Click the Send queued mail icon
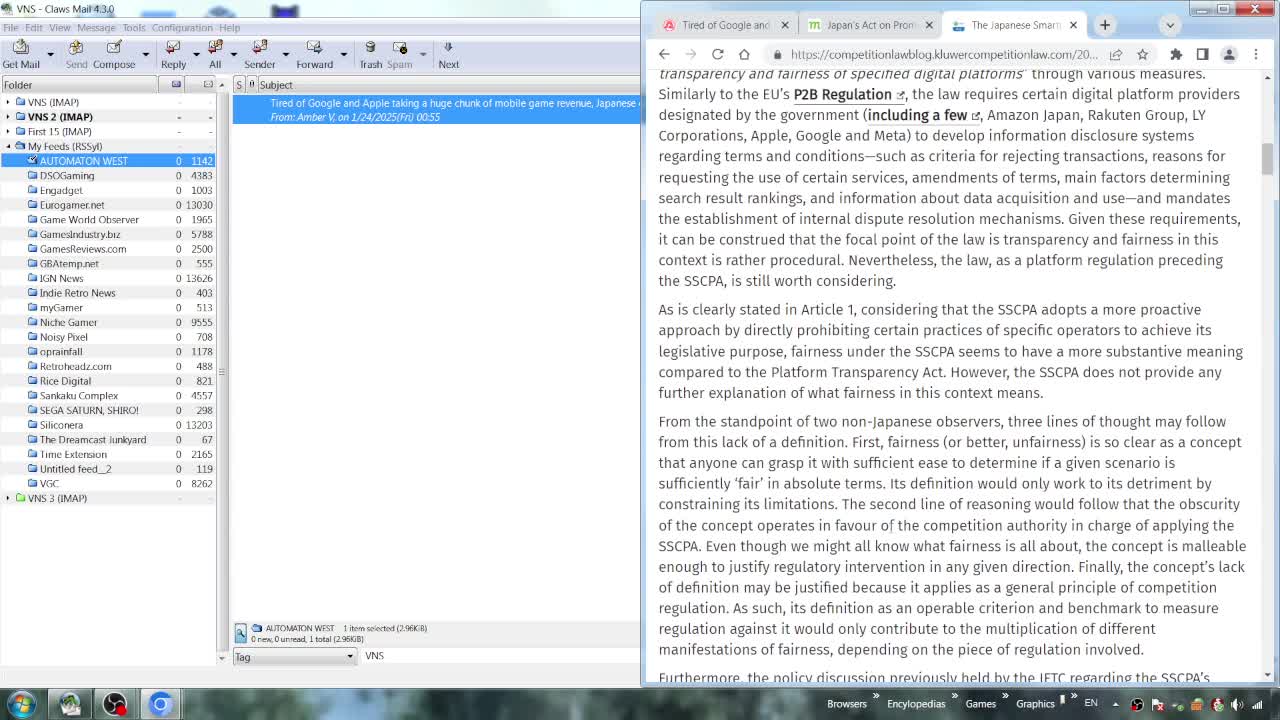Viewport: 1280px width, 720px height. click(x=76, y=48)
